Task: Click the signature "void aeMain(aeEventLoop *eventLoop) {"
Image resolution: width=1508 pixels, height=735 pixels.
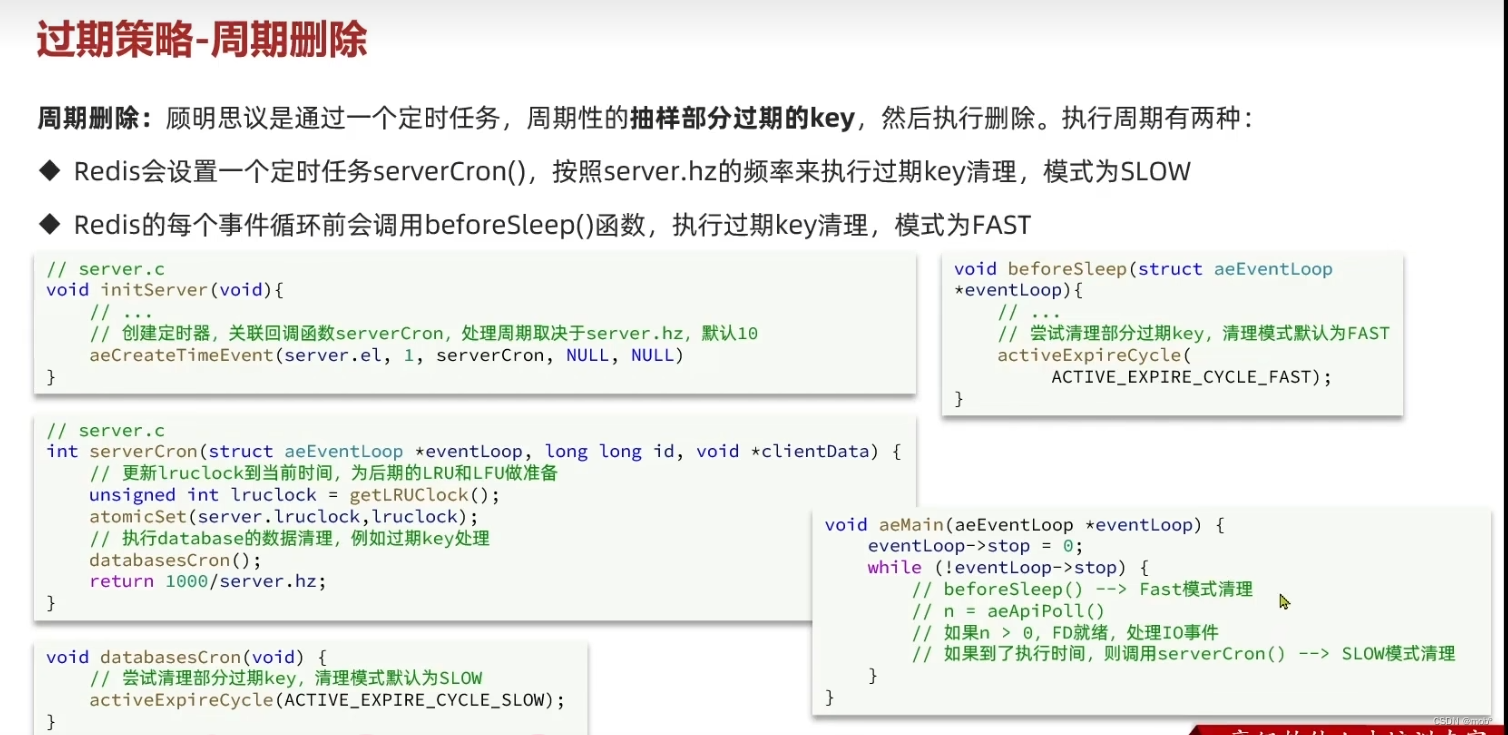Action: click(1025, 525)
